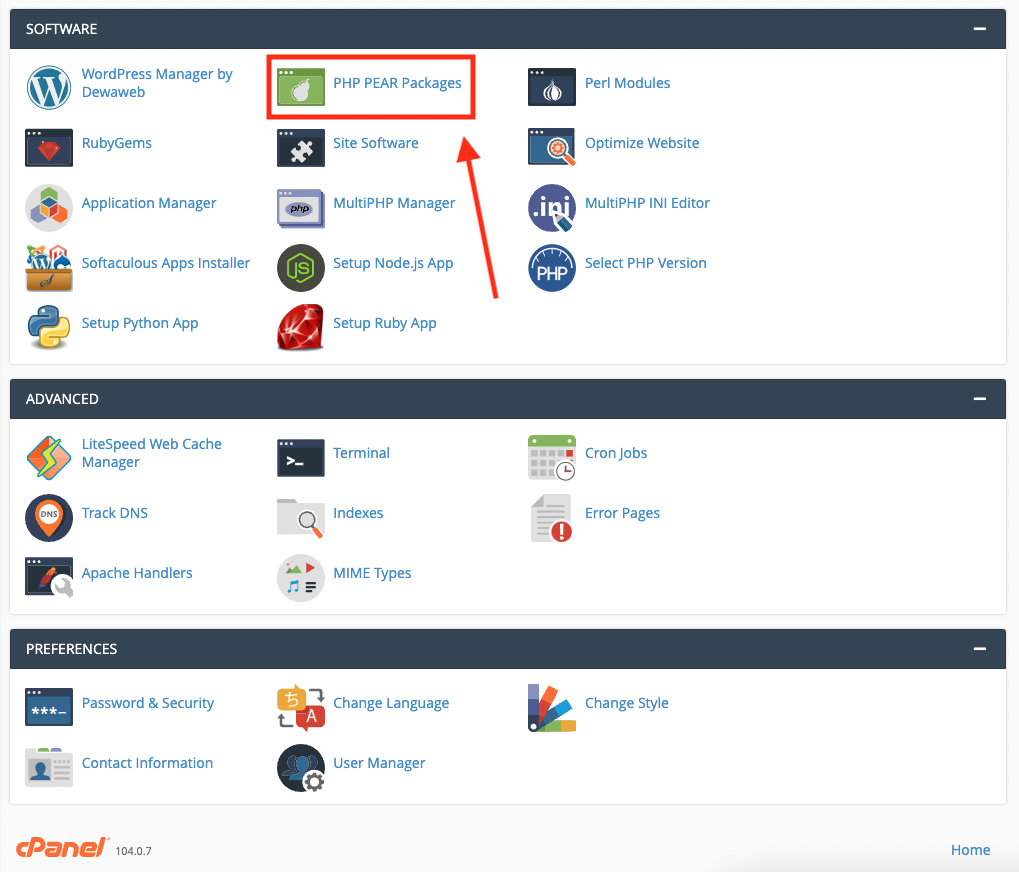Screen dimensions: 1019x872
Task: Open the Application Manager link
Action: pyautogui.click(x=149, y=203)
